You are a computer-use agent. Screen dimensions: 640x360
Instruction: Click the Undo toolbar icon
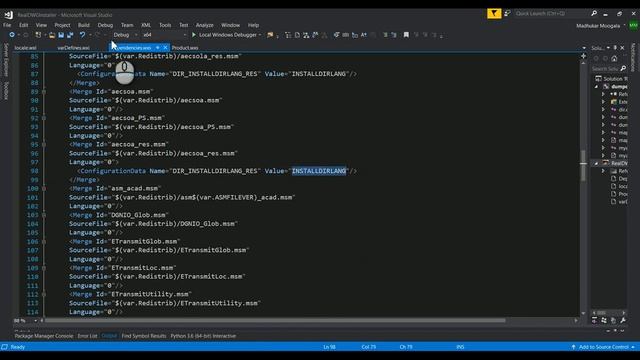82,35
